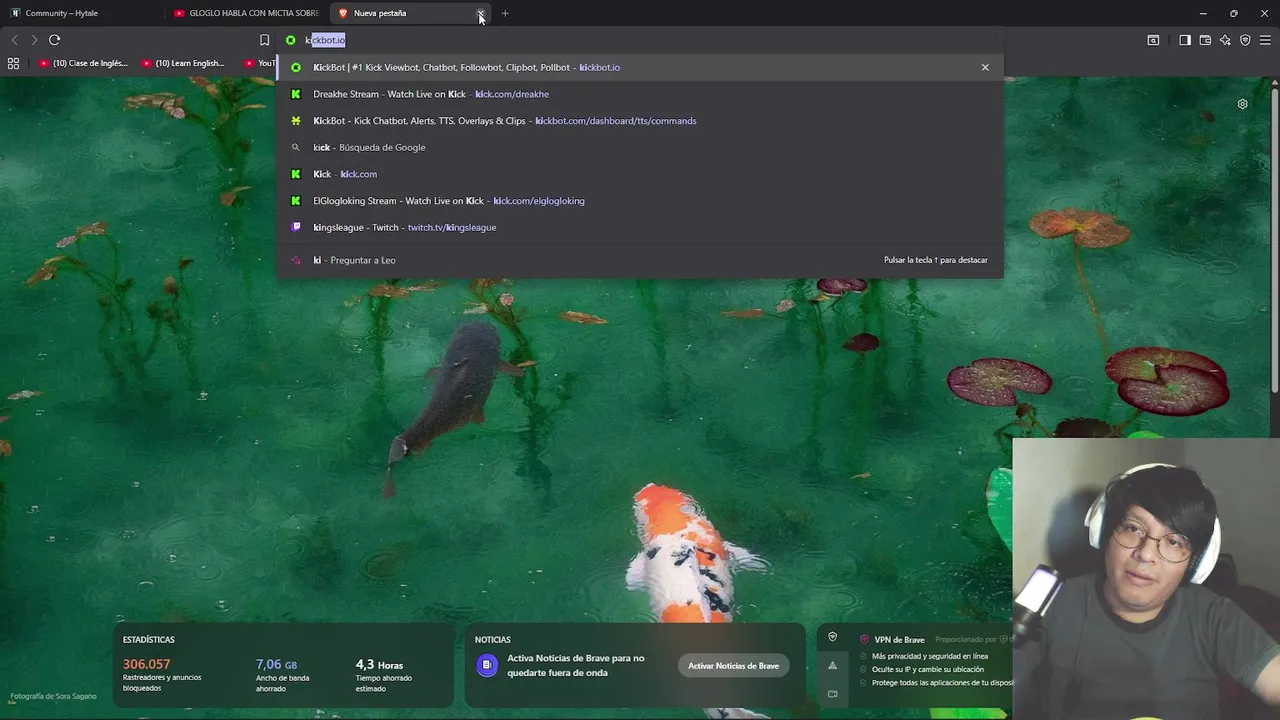Go forward with the forward arrow
Image resolution: width=1280 pixels, height=720 pixels.
click(34, 40)
